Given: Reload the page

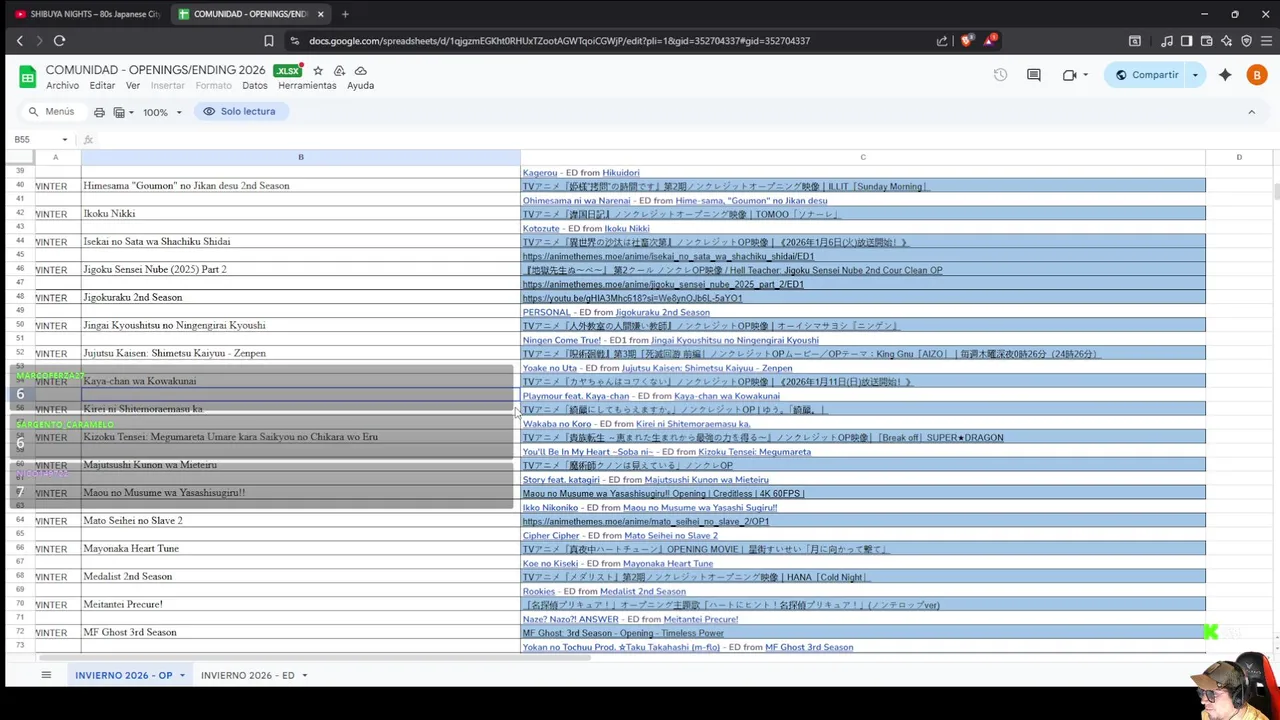Looking at the screenshot, I should [59, 41].
